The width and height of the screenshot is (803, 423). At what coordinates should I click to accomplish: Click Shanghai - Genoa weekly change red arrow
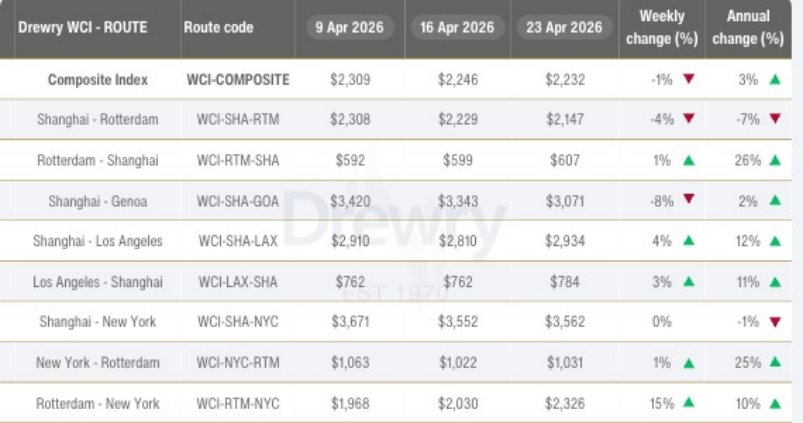click(688, 201)
